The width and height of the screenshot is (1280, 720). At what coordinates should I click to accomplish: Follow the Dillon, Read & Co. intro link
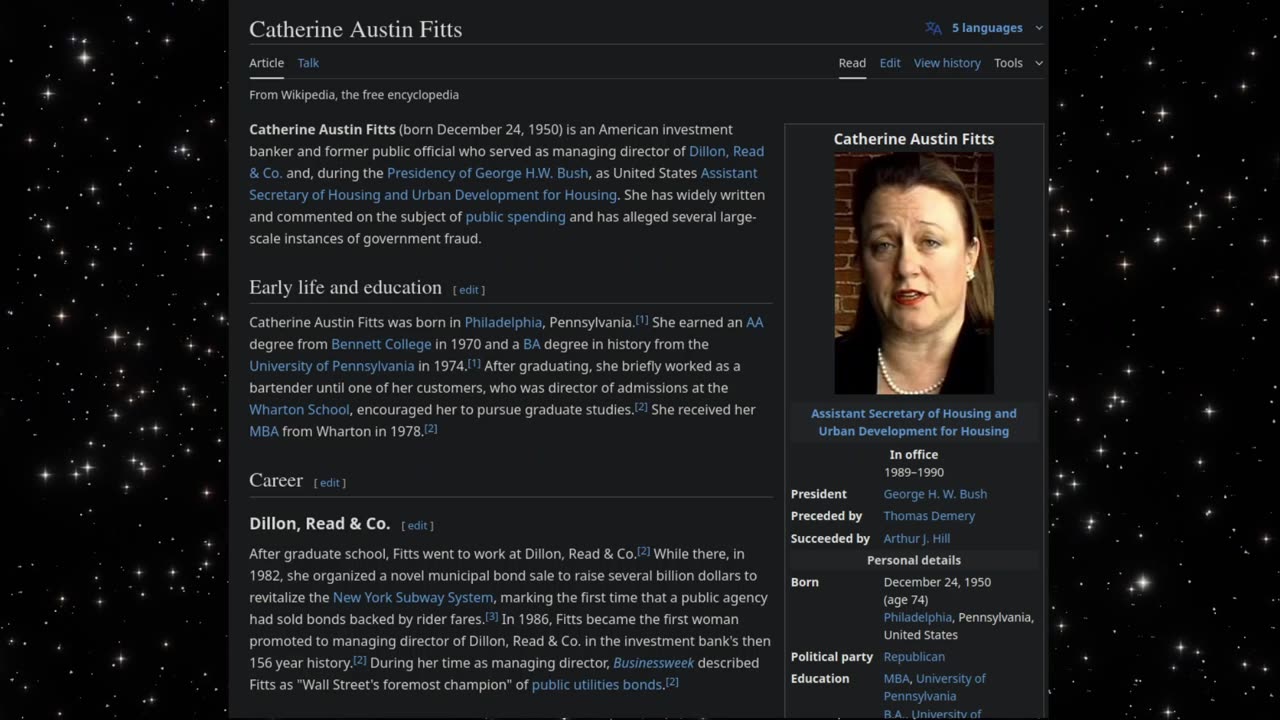coord(727,151)
